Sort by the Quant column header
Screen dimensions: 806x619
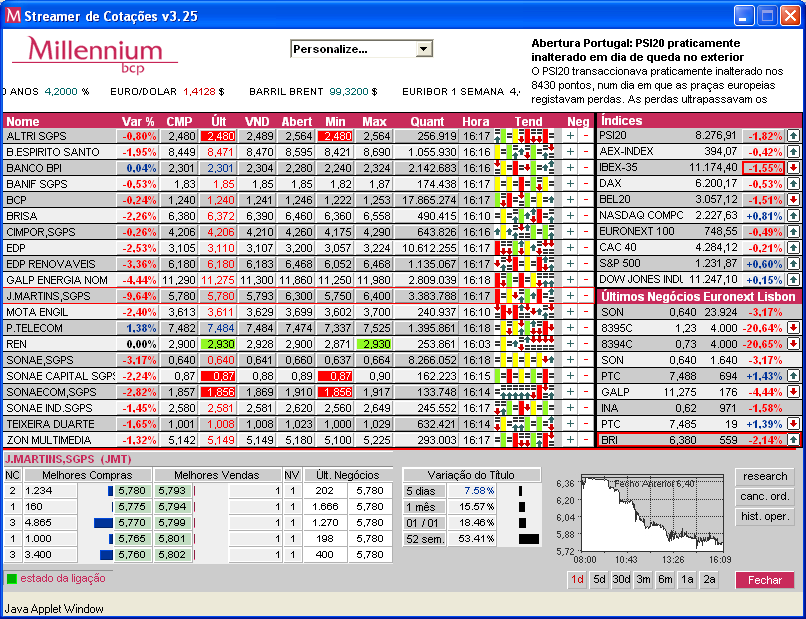click(427, 122)
